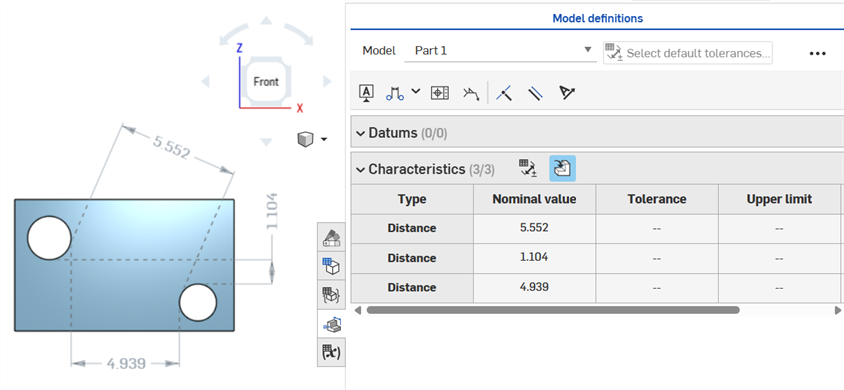Image resolution: width=844 pixels, height=390 pixels.
Task: Click the counterclockwise curved arrow above the view cube
Action: point(234,33)
